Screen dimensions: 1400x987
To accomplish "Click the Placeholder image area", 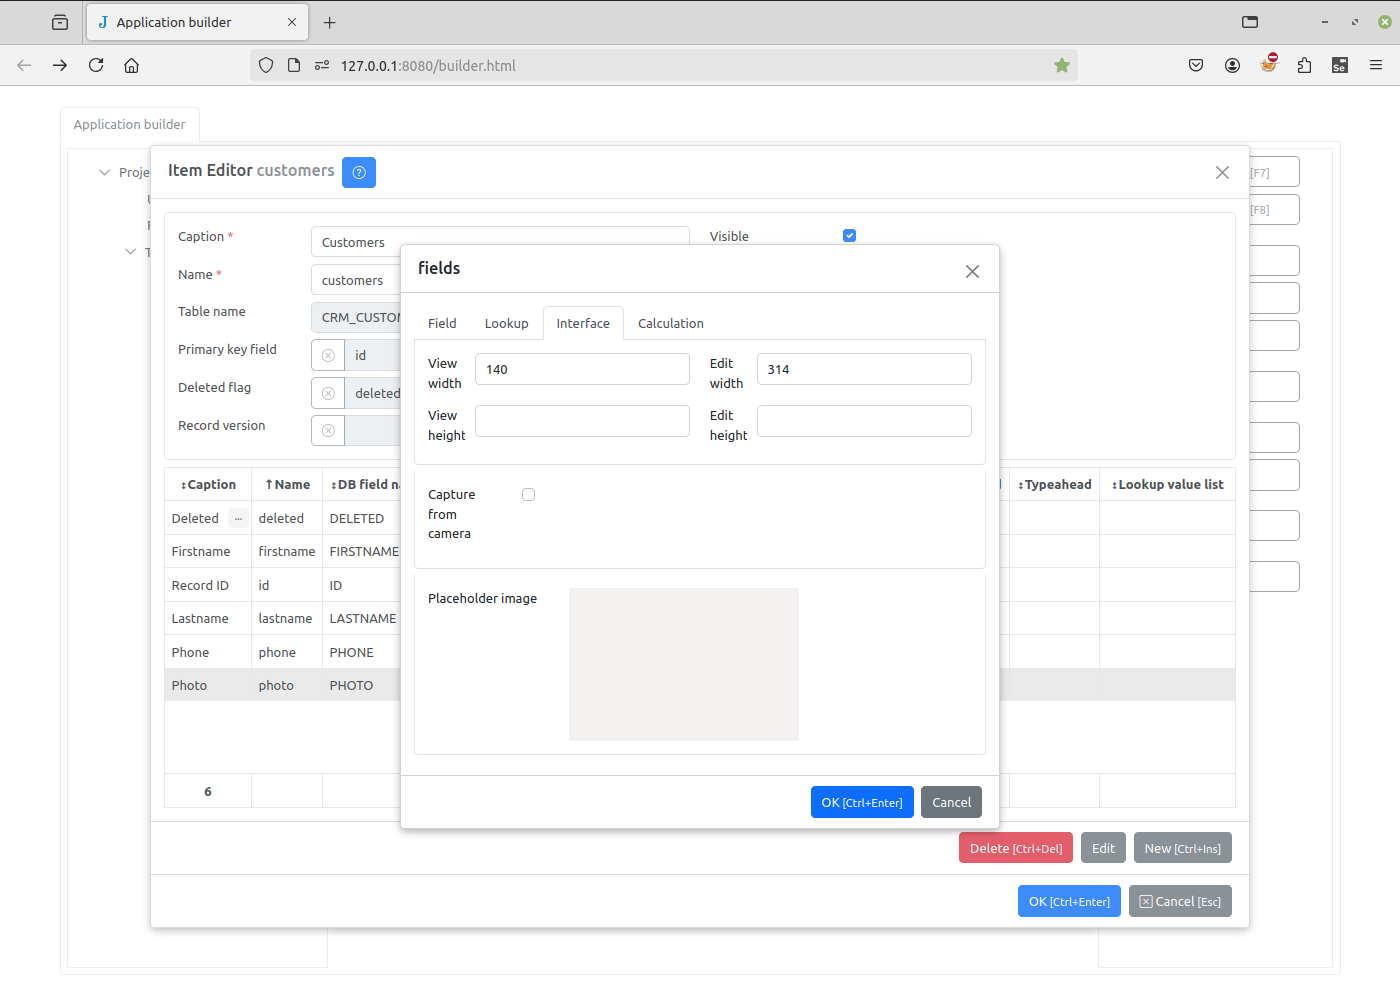I will tap(683, 664).
